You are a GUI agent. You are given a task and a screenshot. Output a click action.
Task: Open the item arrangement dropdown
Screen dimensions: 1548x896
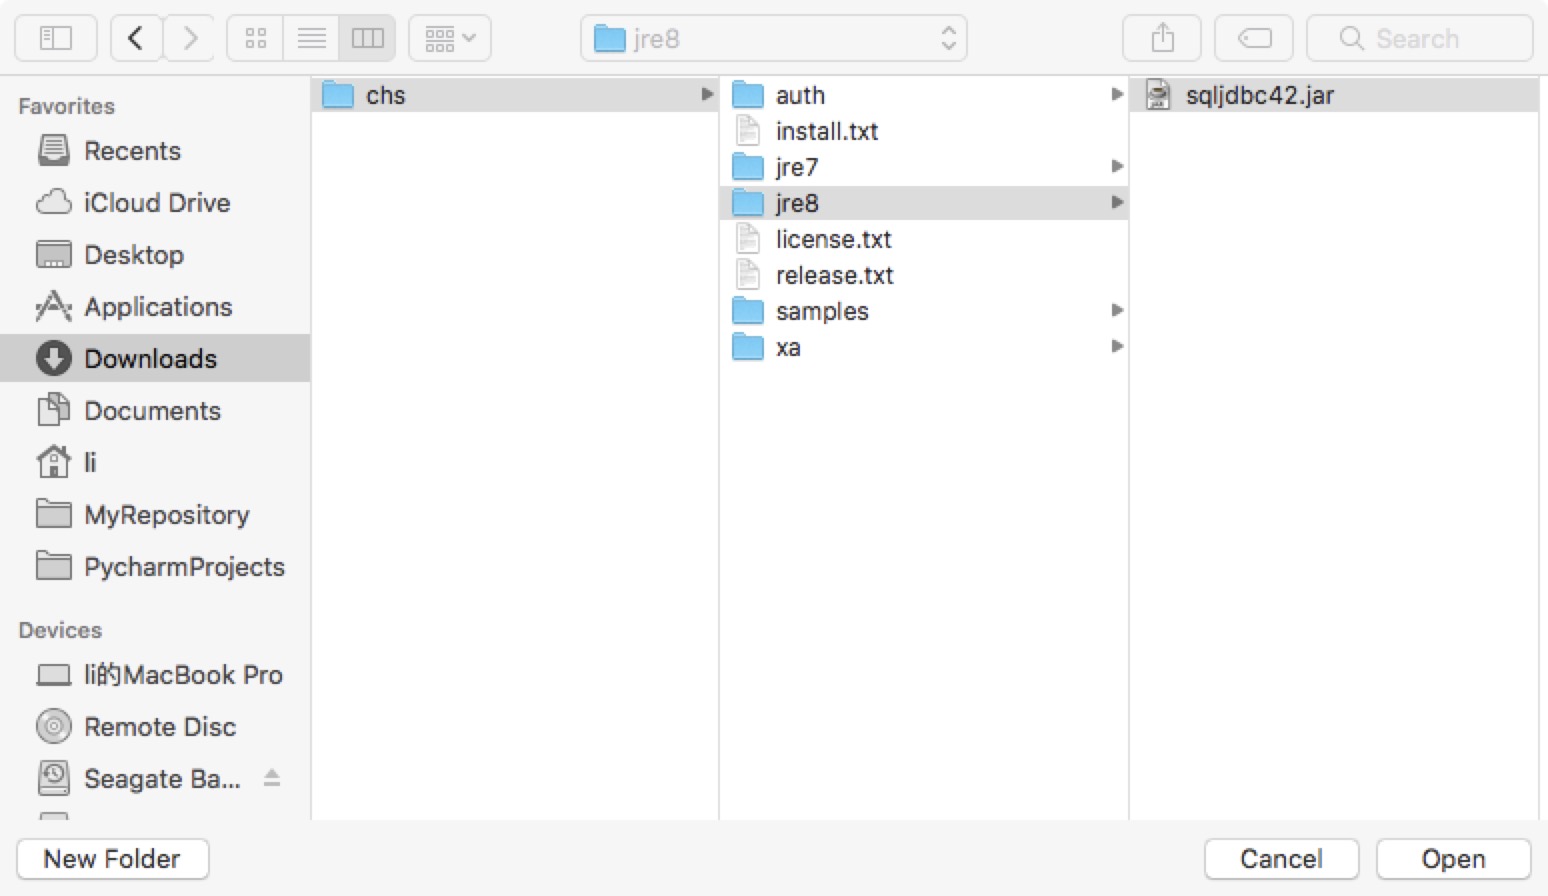[x=450, y=38]
